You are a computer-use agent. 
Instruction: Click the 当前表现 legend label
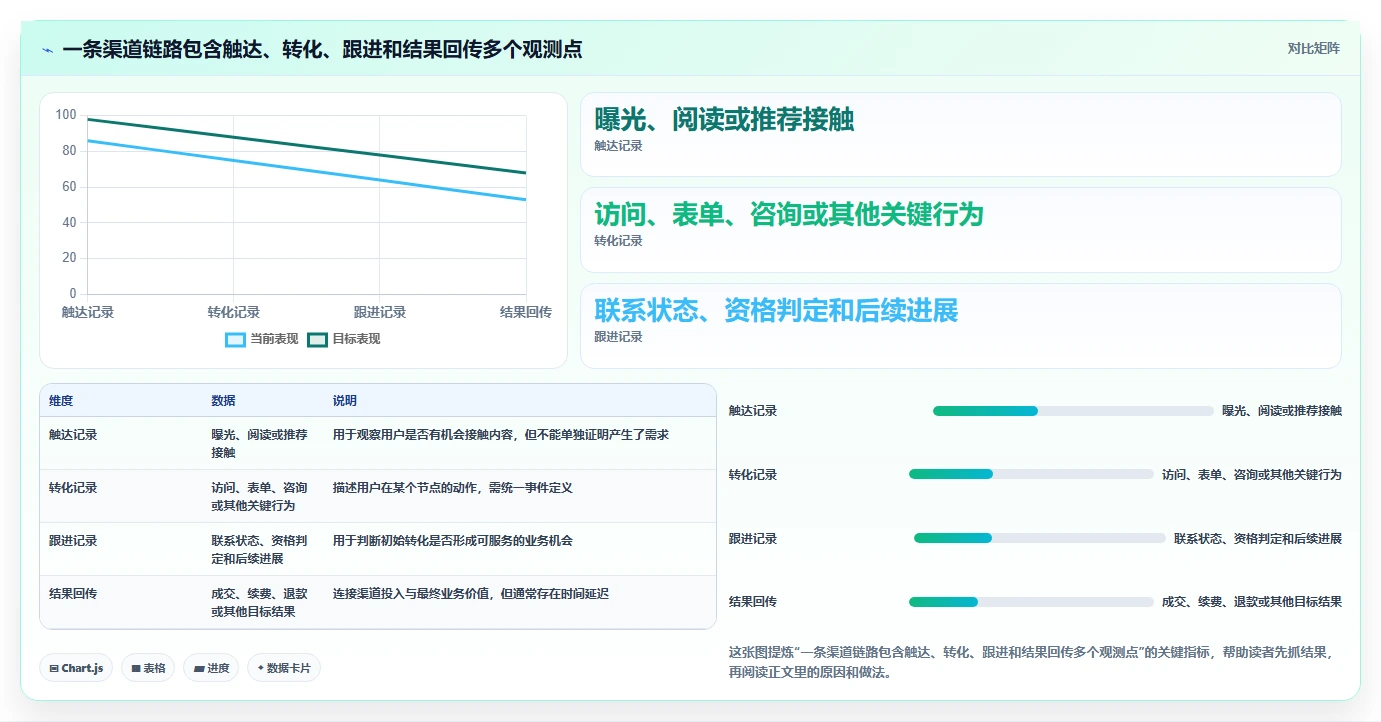[274, 339]
